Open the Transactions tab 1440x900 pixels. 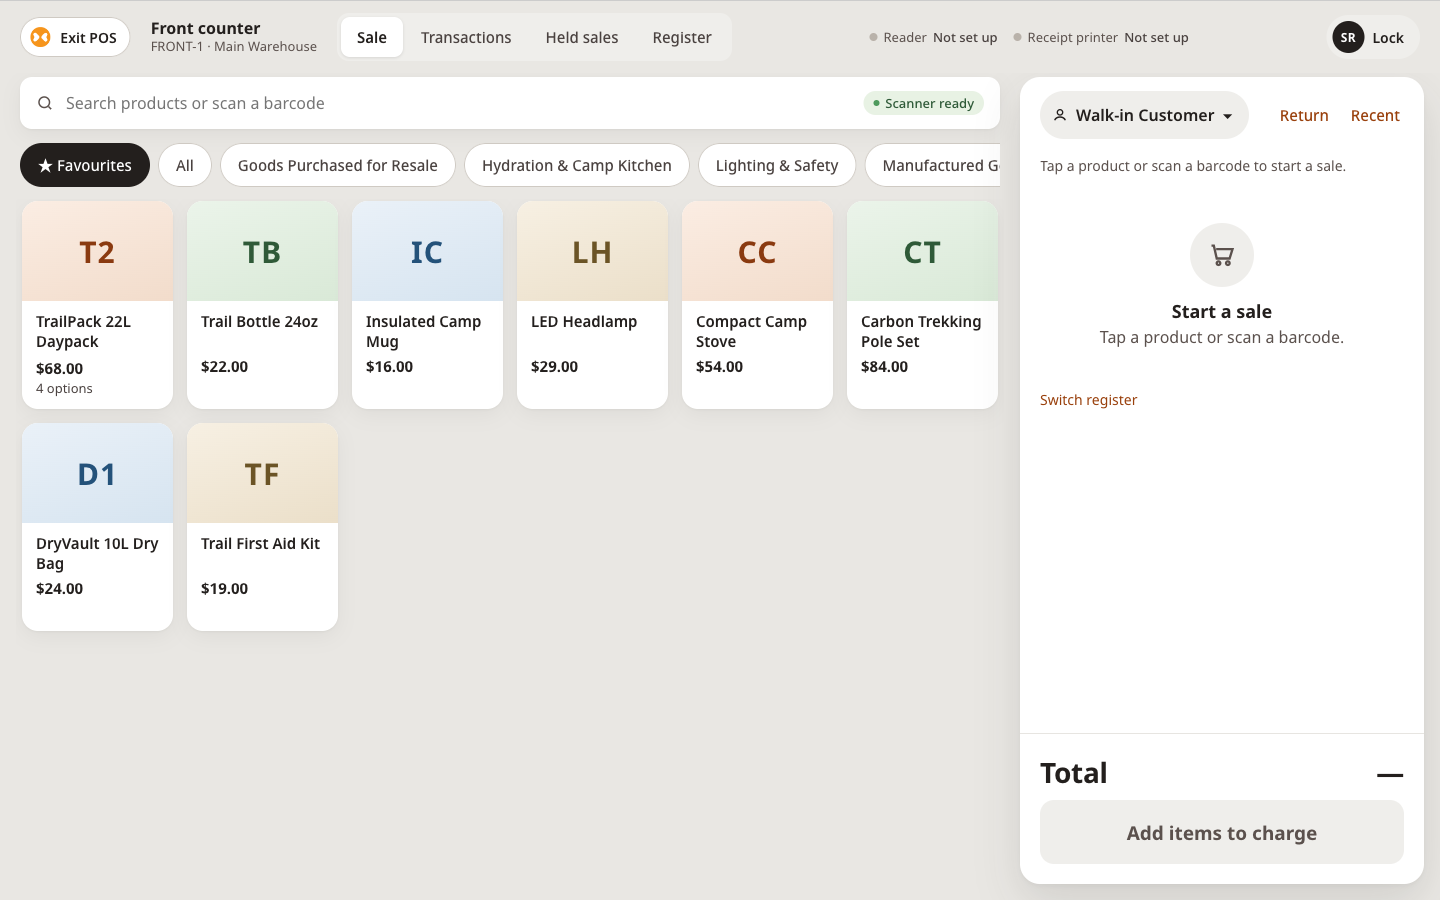466,37
